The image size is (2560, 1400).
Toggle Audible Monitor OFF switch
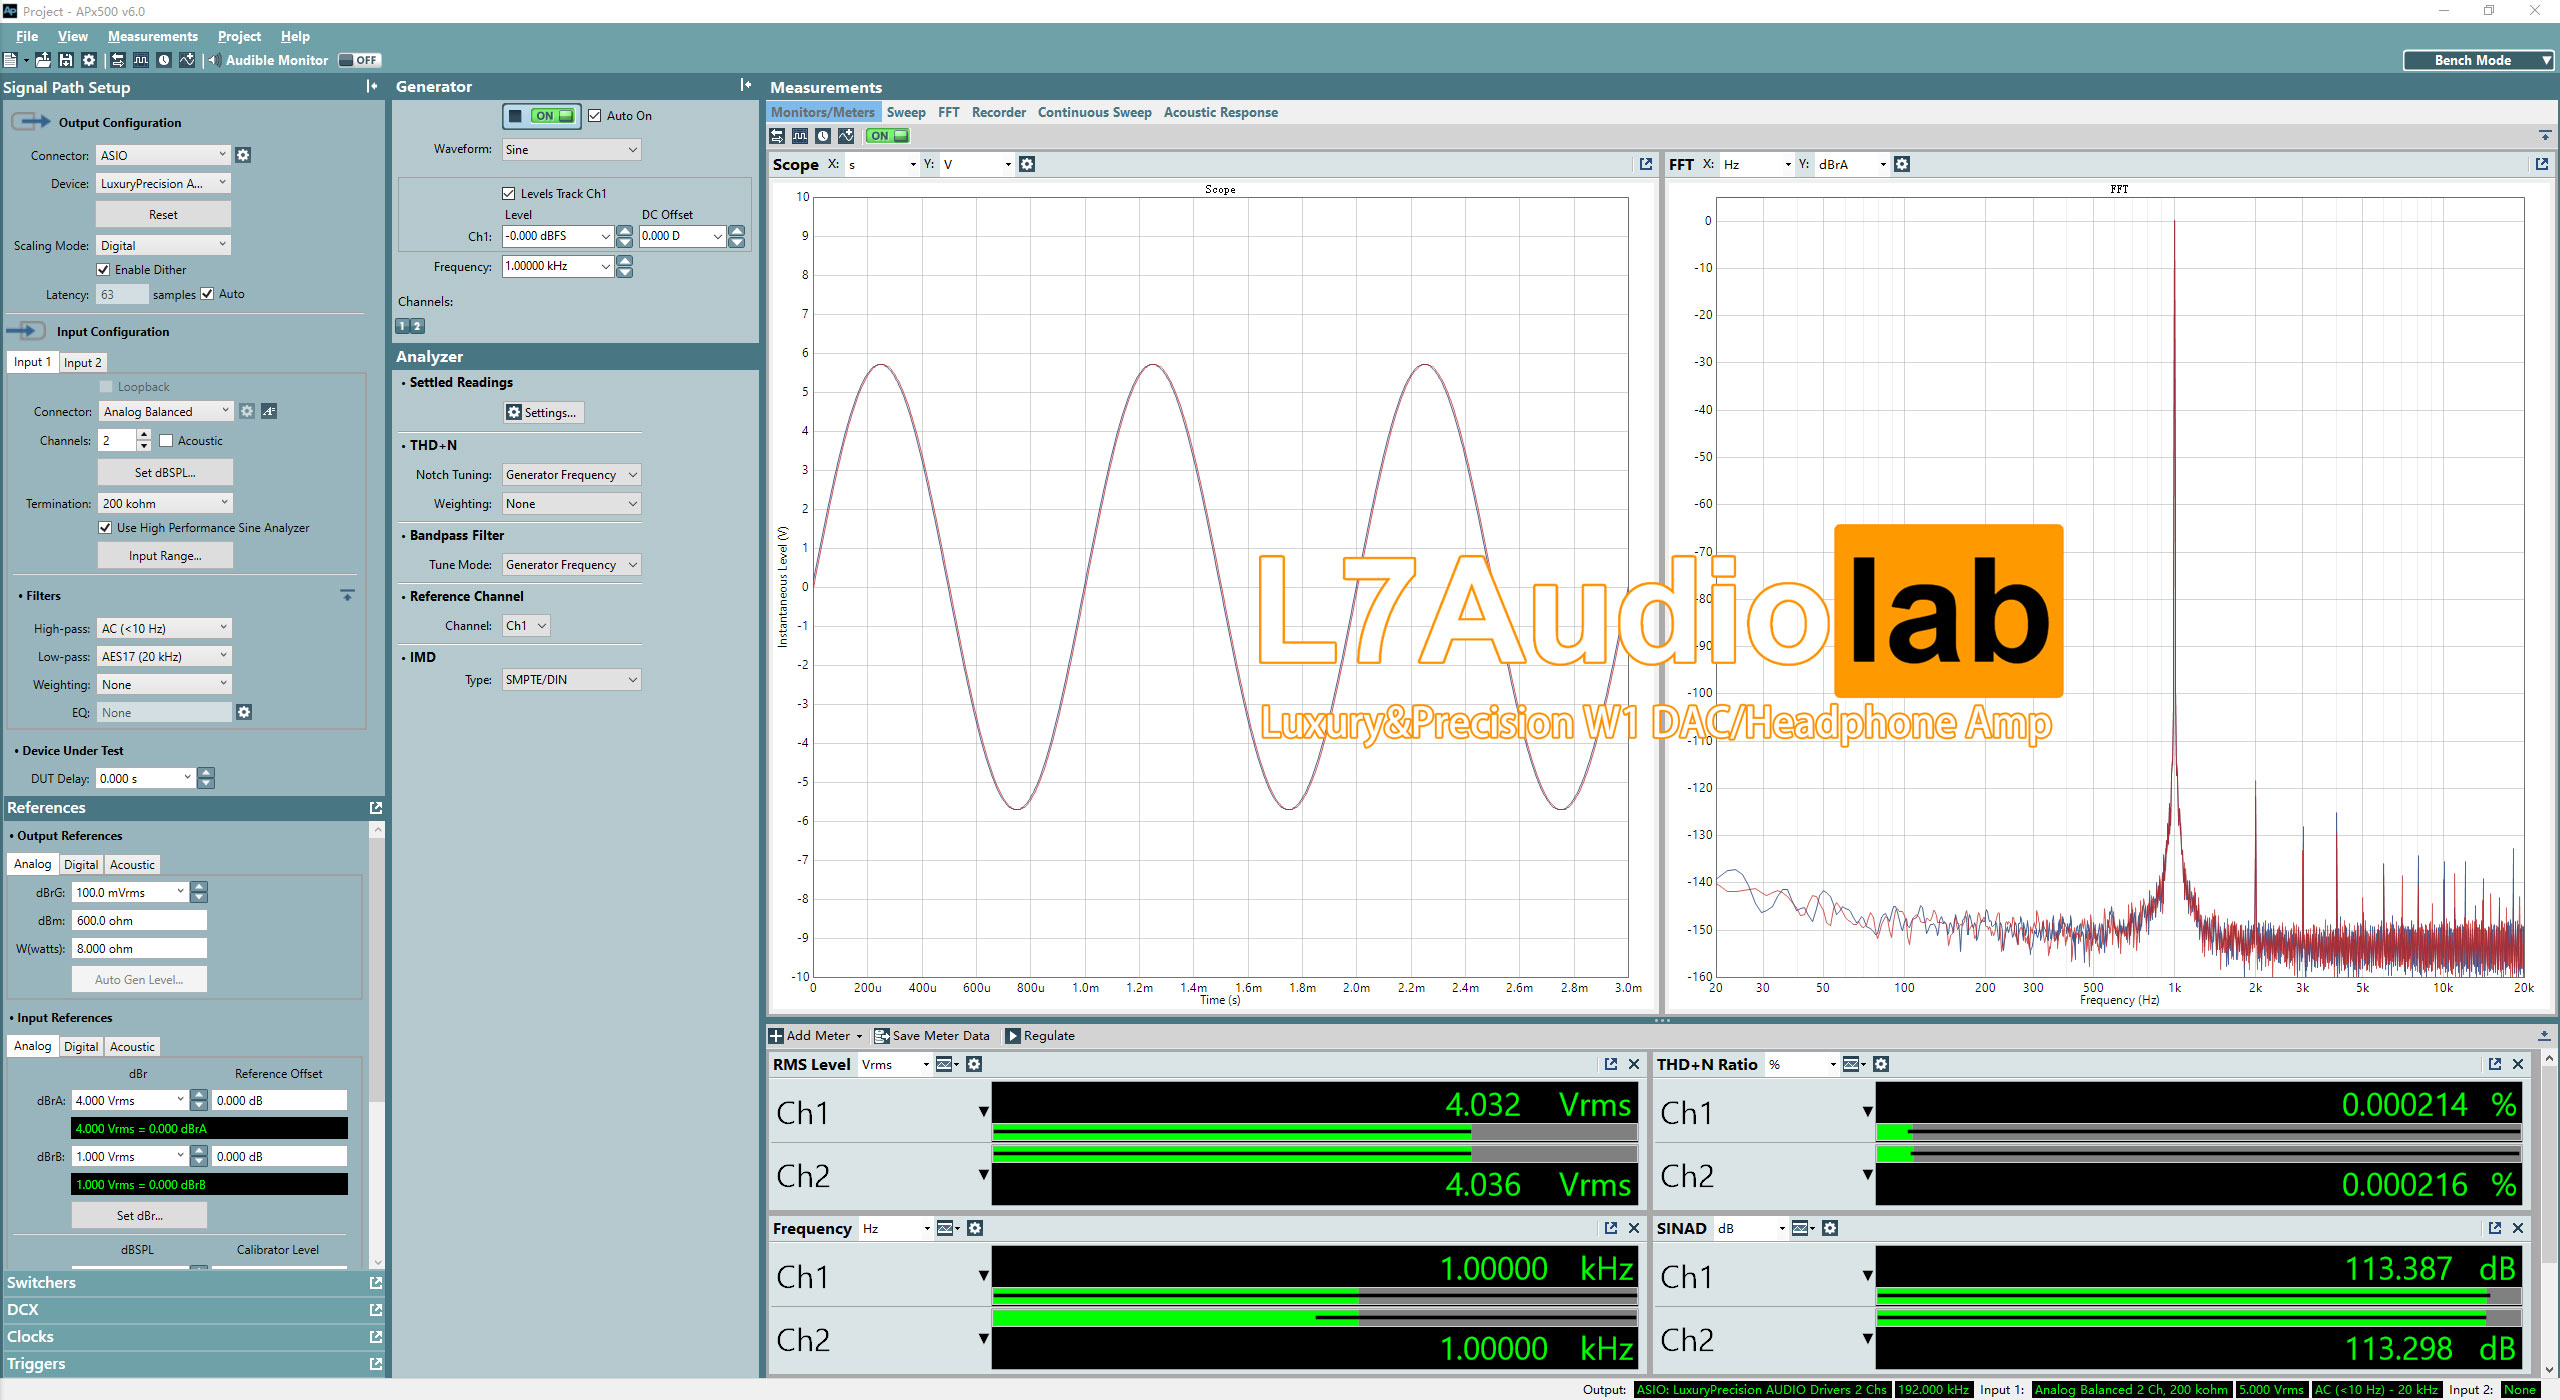[x=358, y=60]
